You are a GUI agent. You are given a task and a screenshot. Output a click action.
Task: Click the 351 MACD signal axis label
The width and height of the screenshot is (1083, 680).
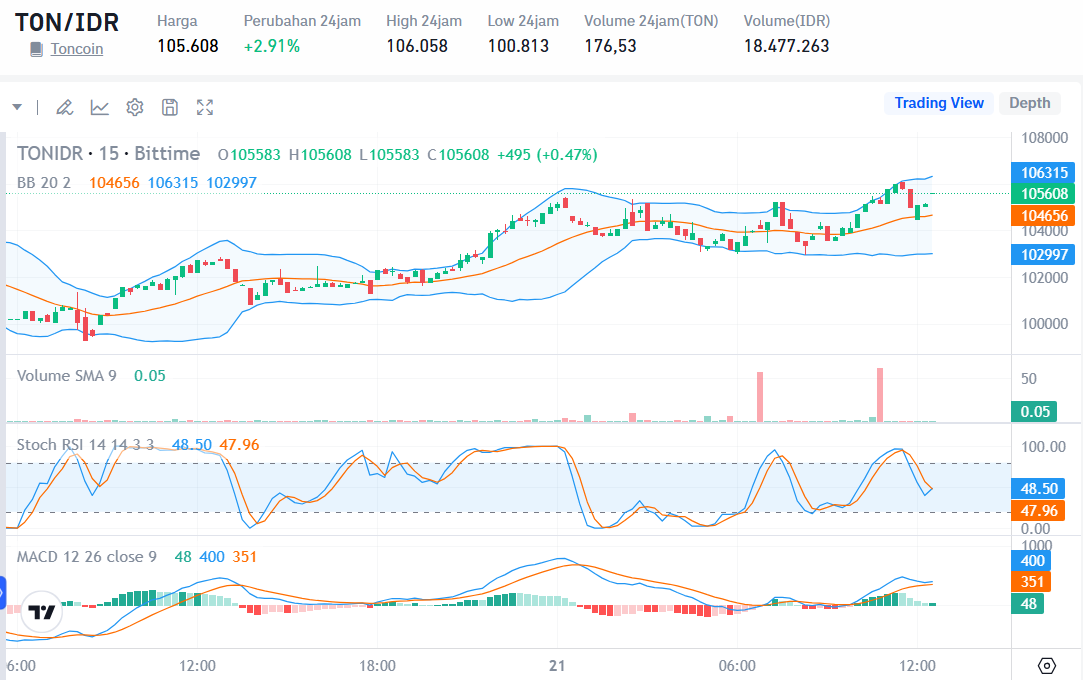(x=1032, y=581)
